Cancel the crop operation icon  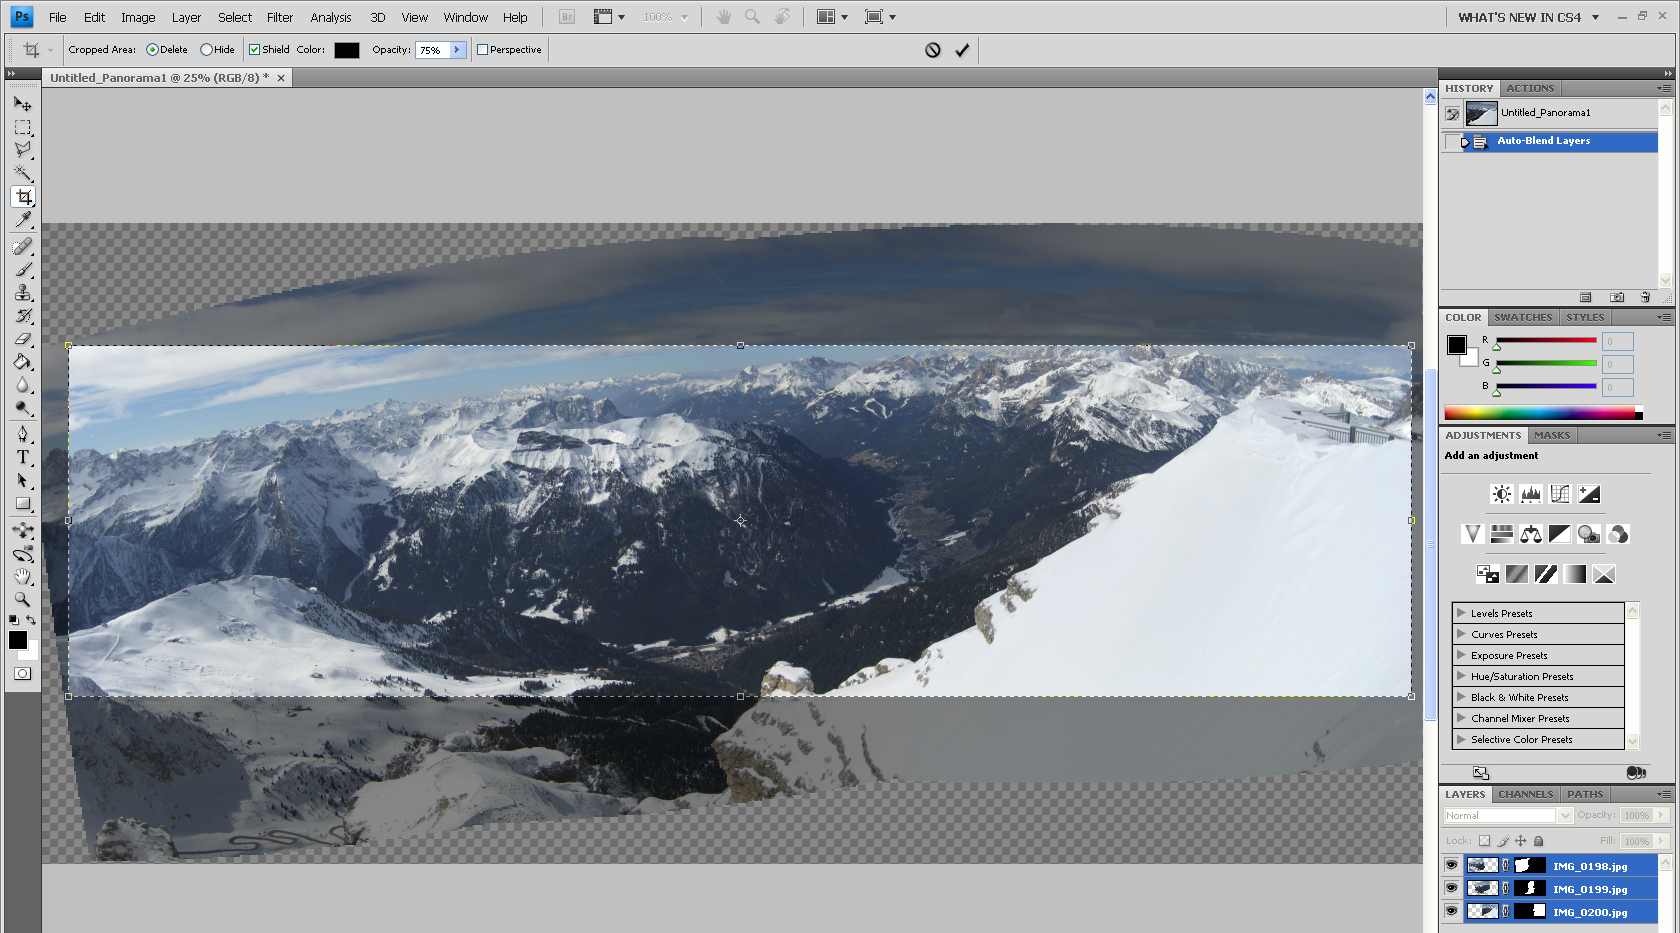[x=932, y=50]
